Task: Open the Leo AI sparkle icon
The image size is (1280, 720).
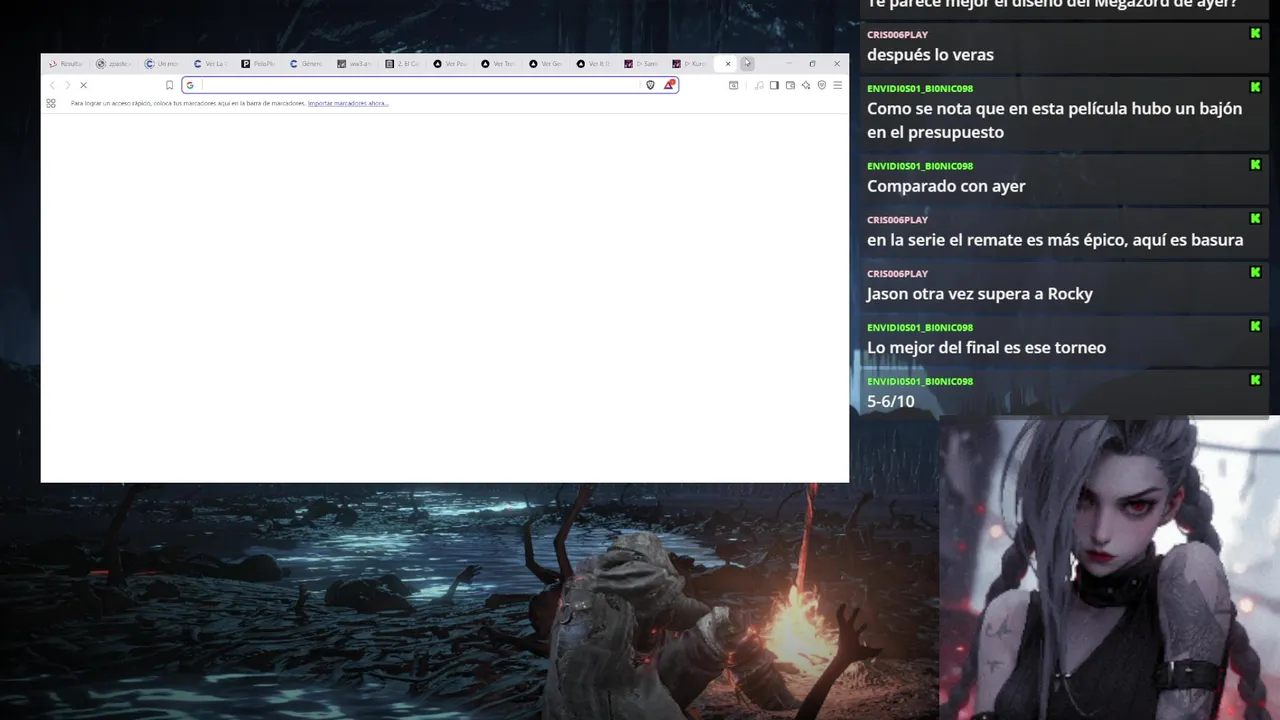Action: [806, 85]
